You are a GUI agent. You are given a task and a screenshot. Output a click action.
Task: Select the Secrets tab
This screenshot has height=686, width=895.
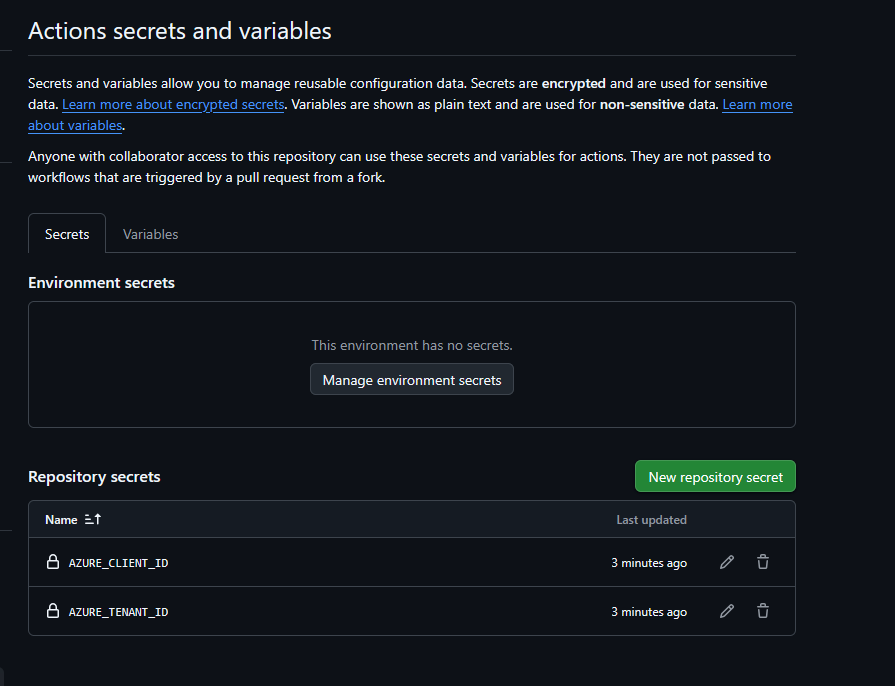[x=66, y=233]
